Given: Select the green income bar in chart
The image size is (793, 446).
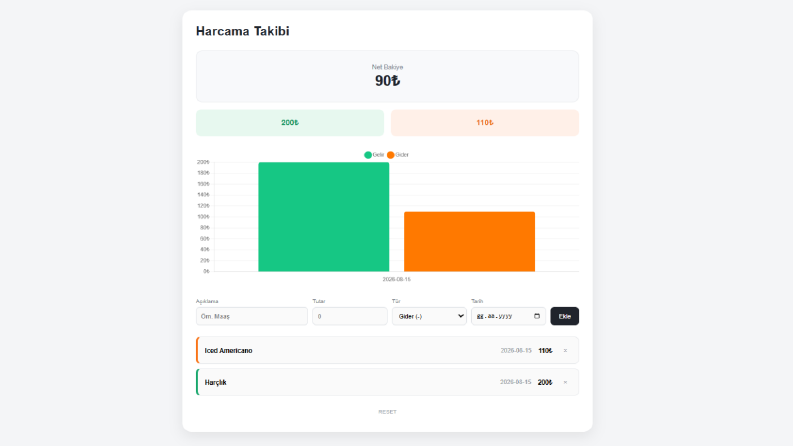Looking at the screenshot, I should [324, 217].
